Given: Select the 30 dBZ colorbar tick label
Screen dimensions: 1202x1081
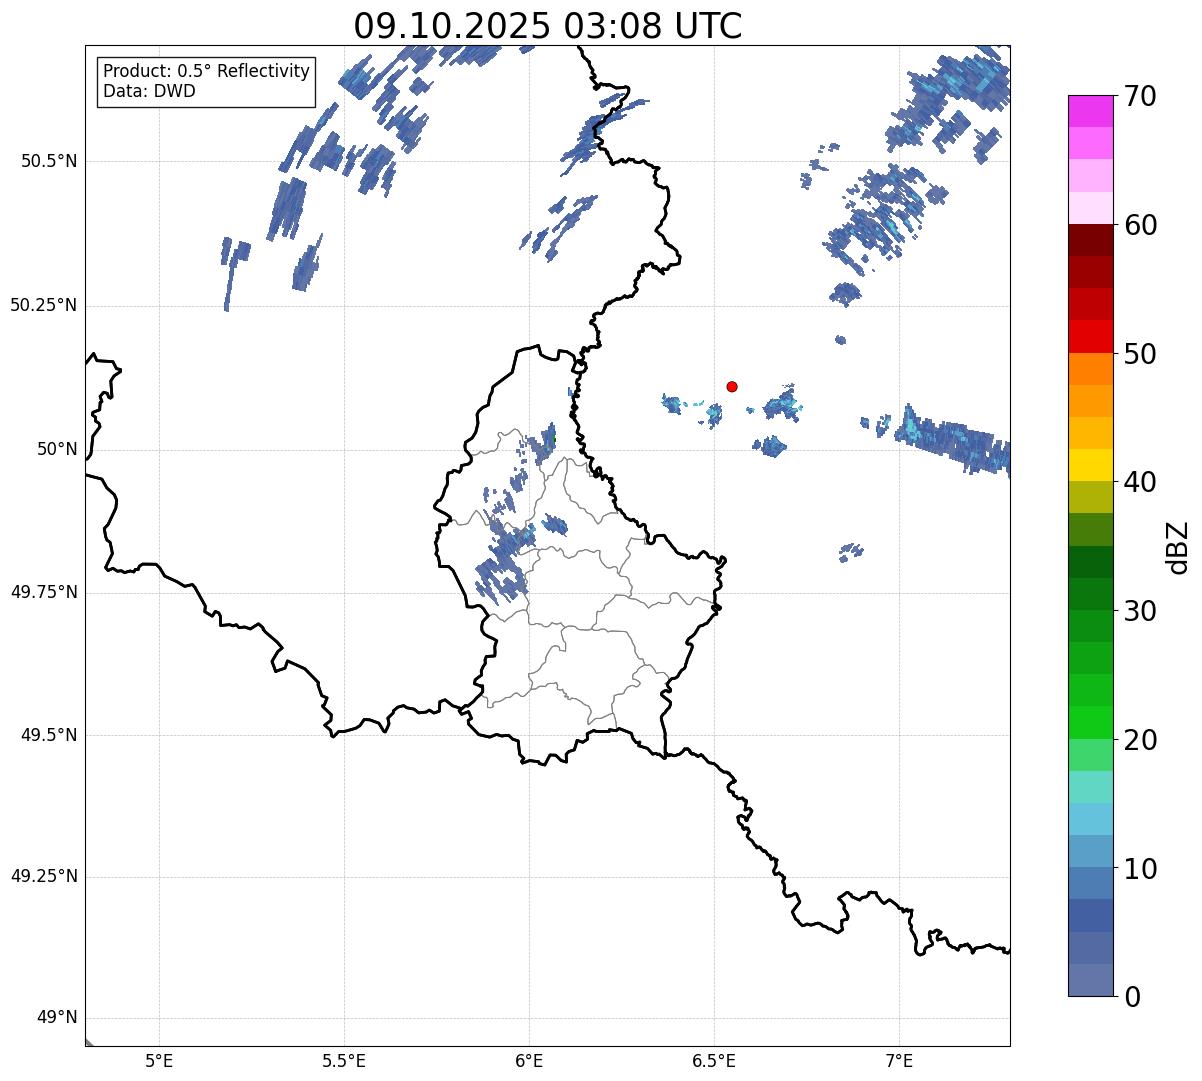Looking at the screenshot, I should click(x=1140, y=611).
